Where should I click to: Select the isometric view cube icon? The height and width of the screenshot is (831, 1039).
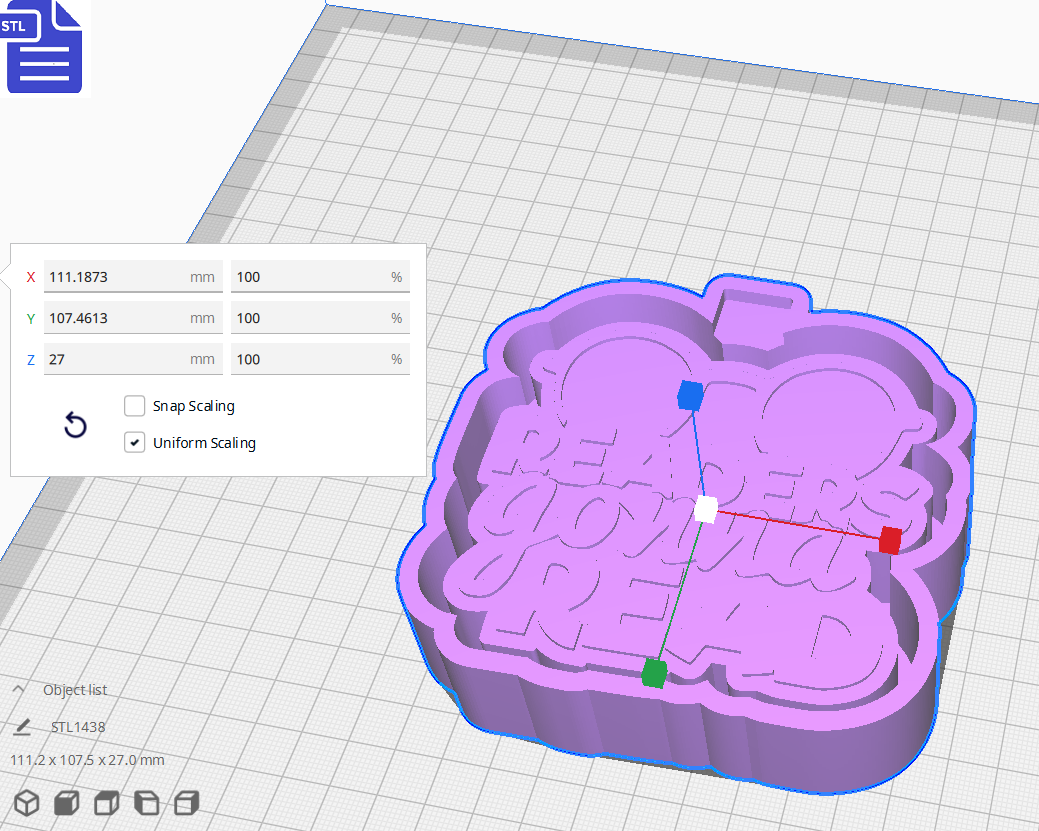(26, 803)
